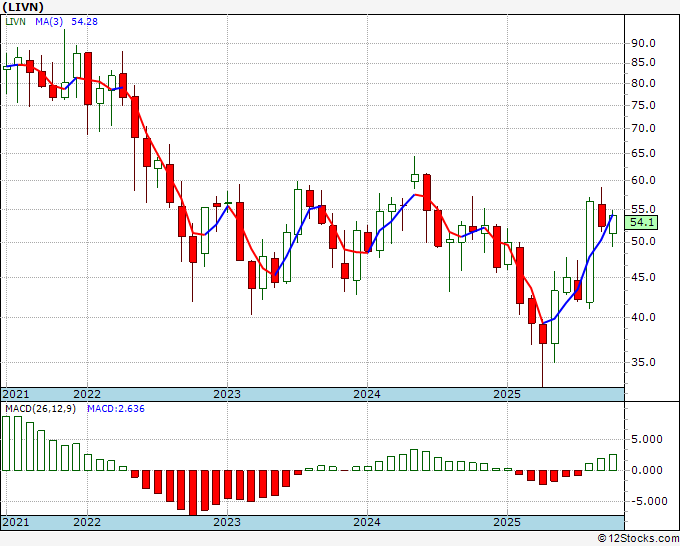
Task: Click the 50.0 price axis label
Action: (x=643, y=242)
